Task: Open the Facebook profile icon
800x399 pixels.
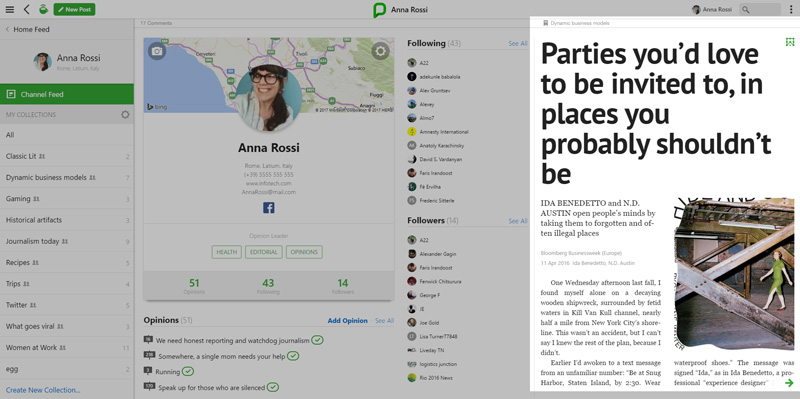Action: (x=269, y=208)
